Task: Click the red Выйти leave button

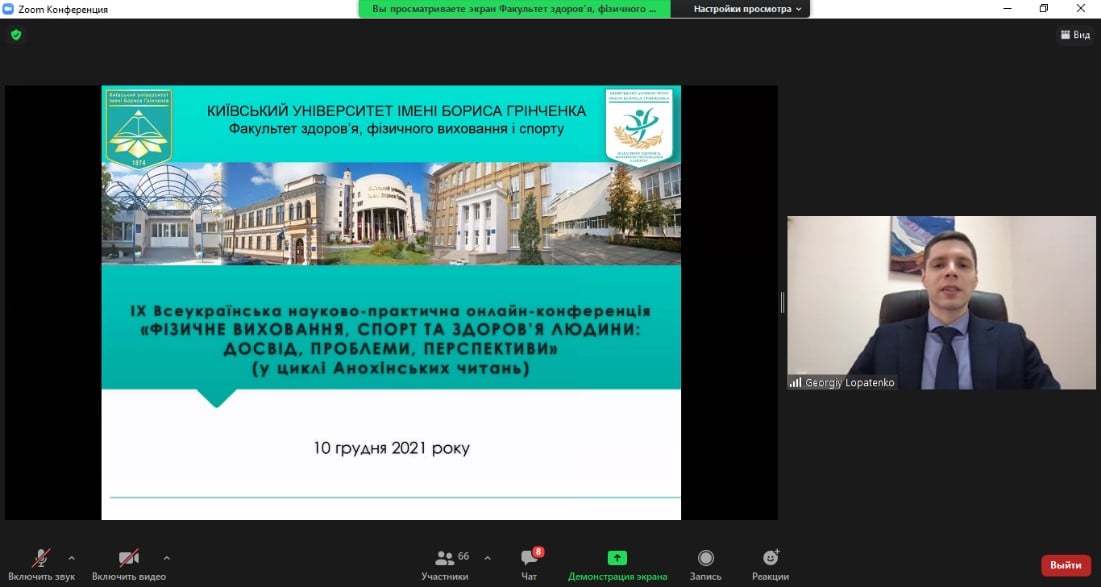Action: tap(1066, 565)
